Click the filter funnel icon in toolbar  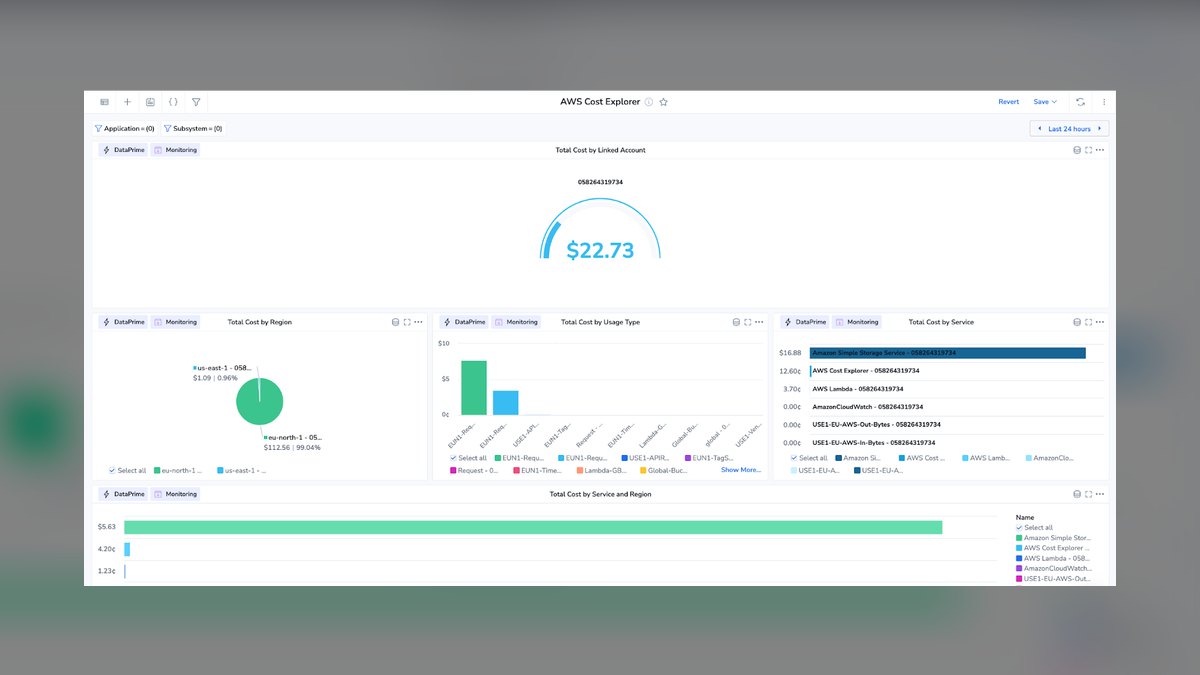click(196, 102)
